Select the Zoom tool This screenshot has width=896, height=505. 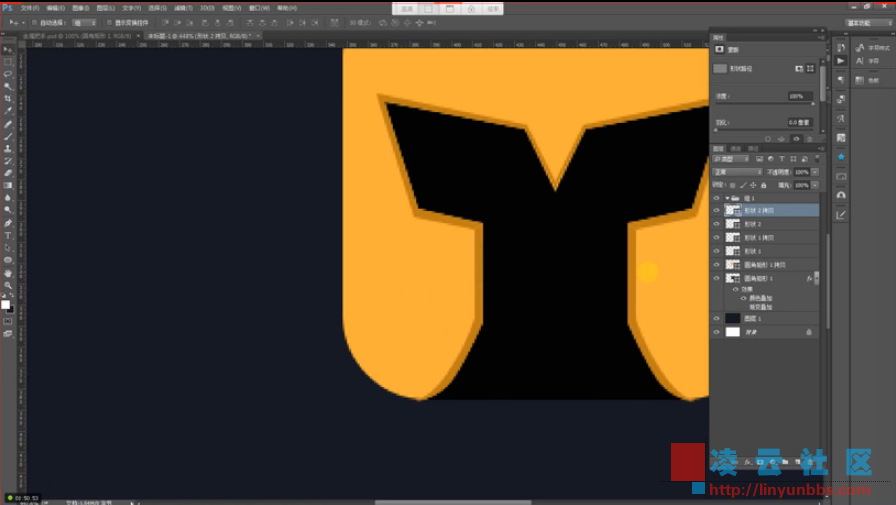(x=8, y=285)
